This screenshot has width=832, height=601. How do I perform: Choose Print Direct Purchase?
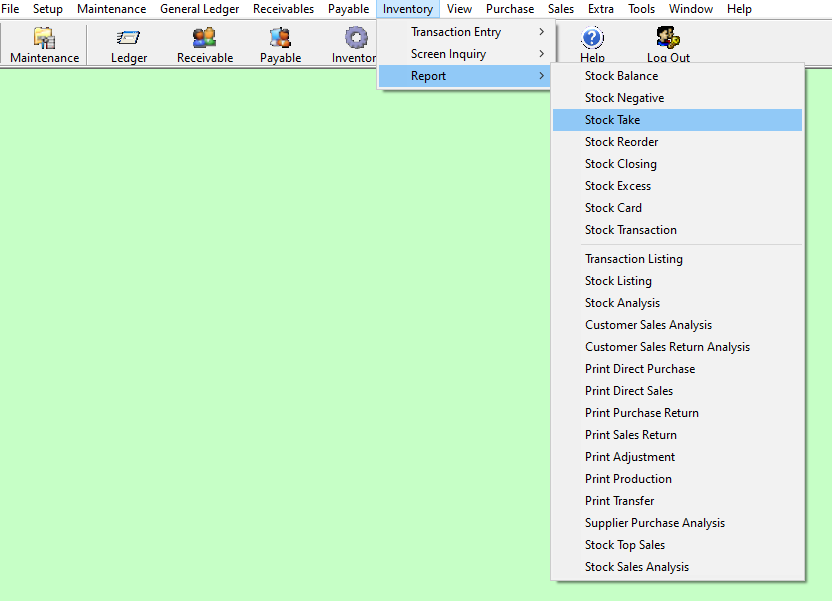pyautogui.click(x=678, y=369)
